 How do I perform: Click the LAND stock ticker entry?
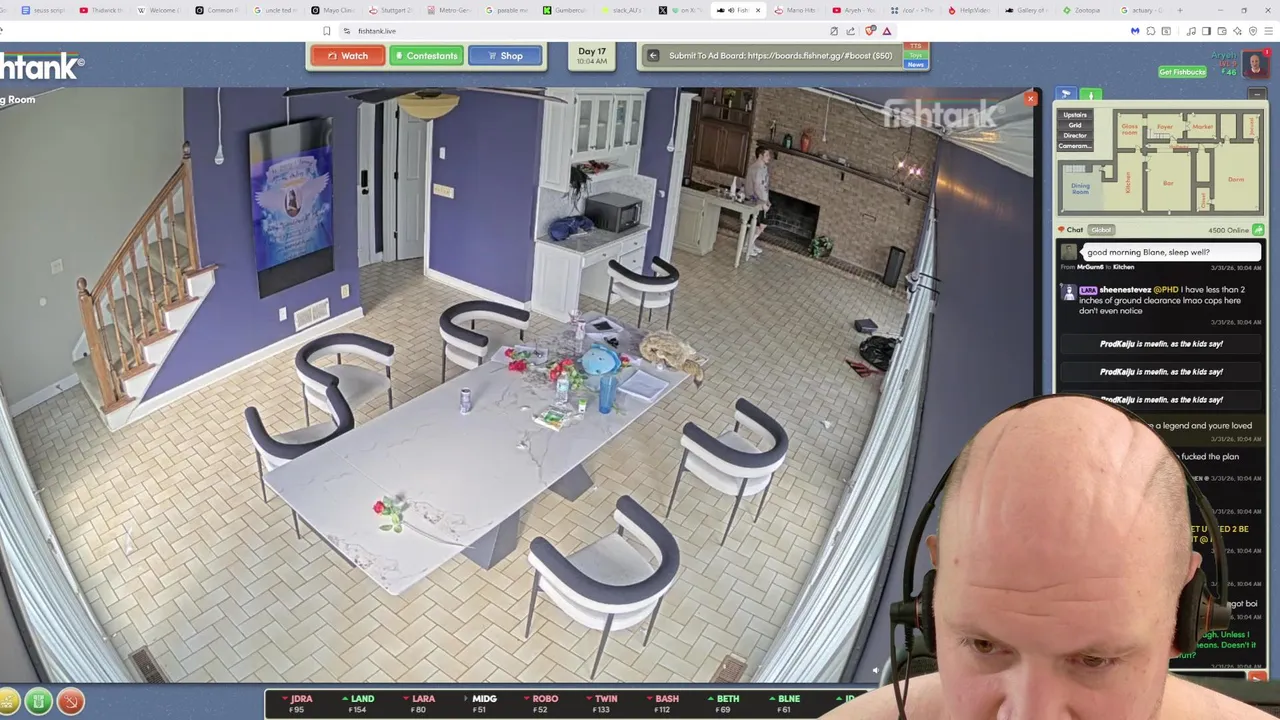click(x=358, y=704)
